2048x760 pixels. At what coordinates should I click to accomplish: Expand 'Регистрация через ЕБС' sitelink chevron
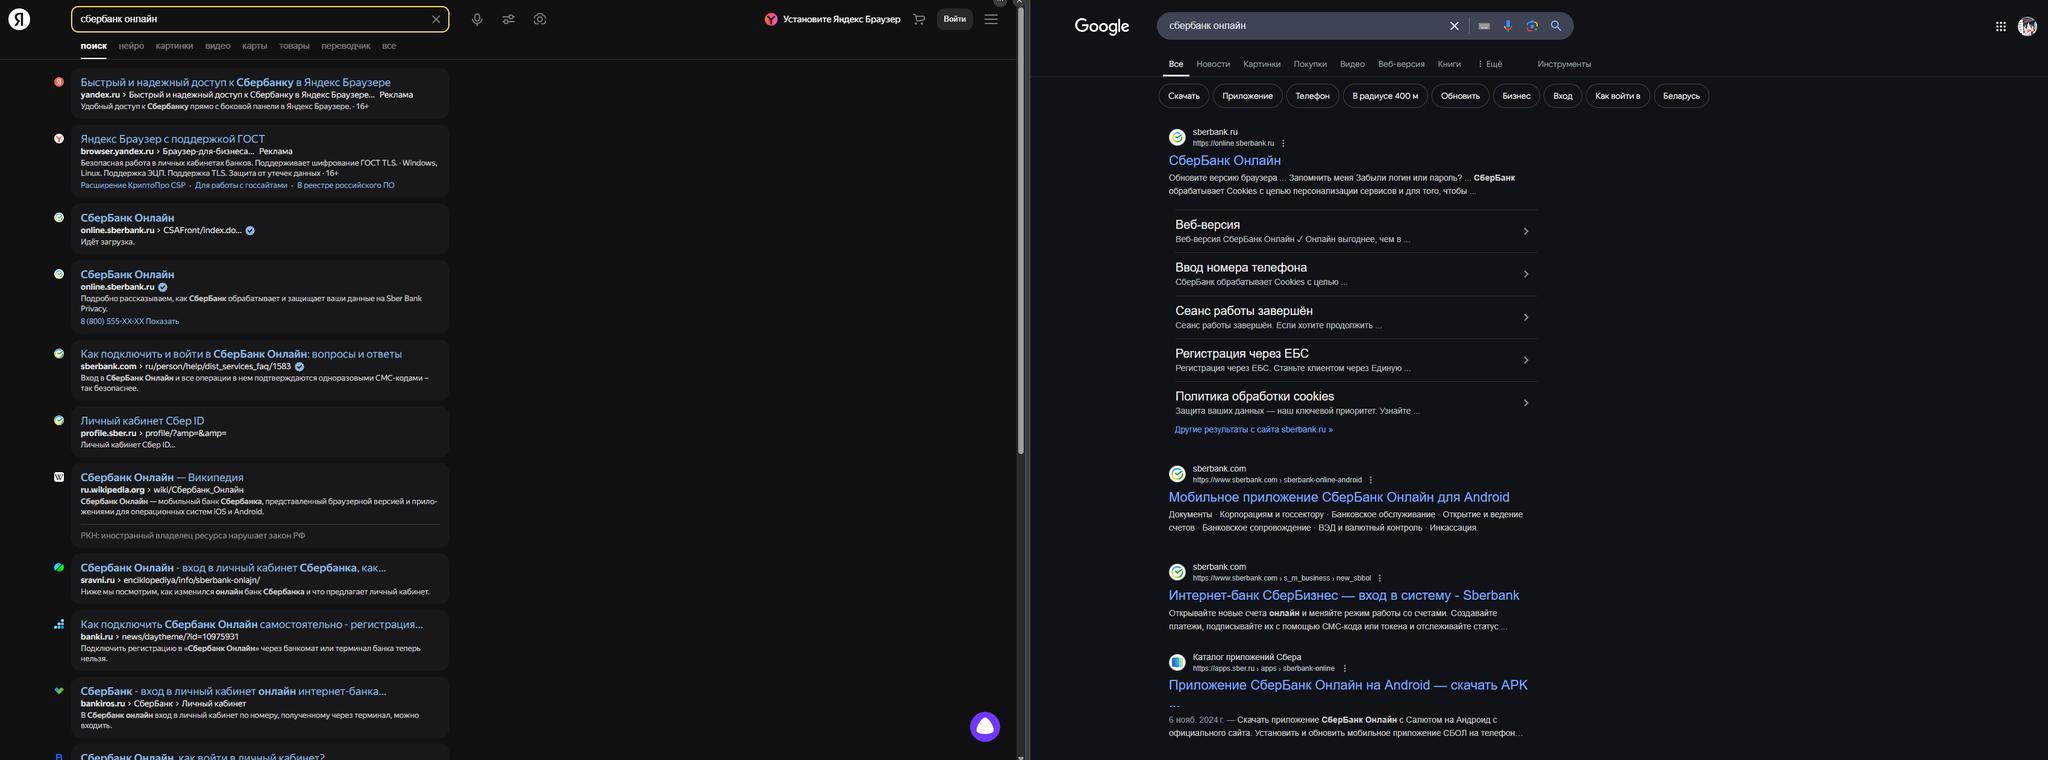[x=1526, y=360]
